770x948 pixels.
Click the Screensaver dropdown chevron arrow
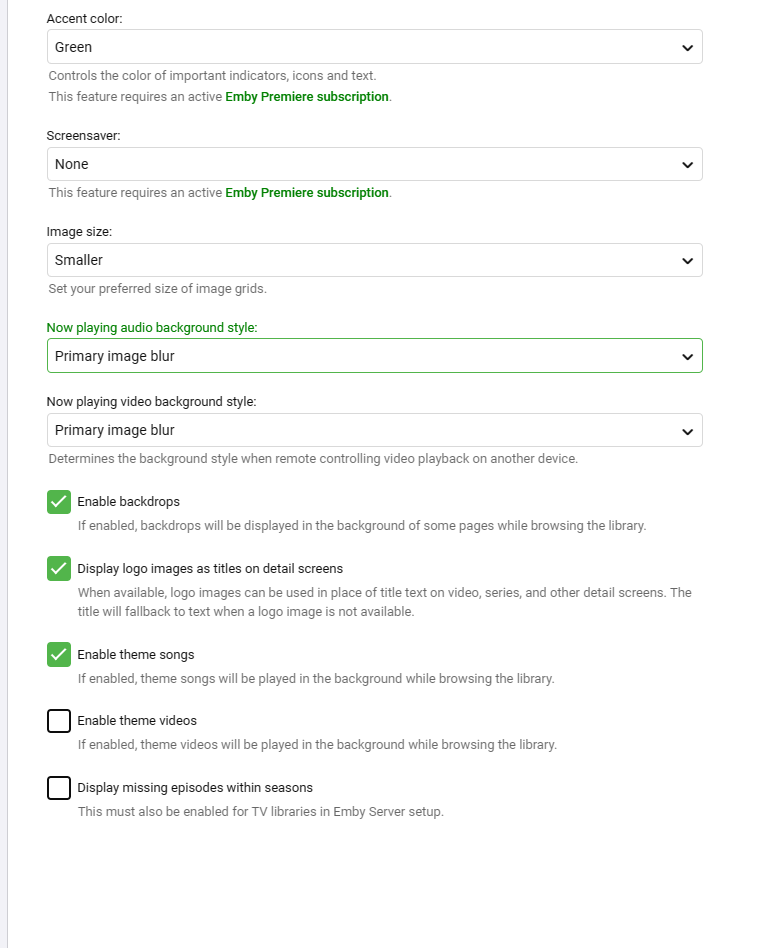coord(687,164)
